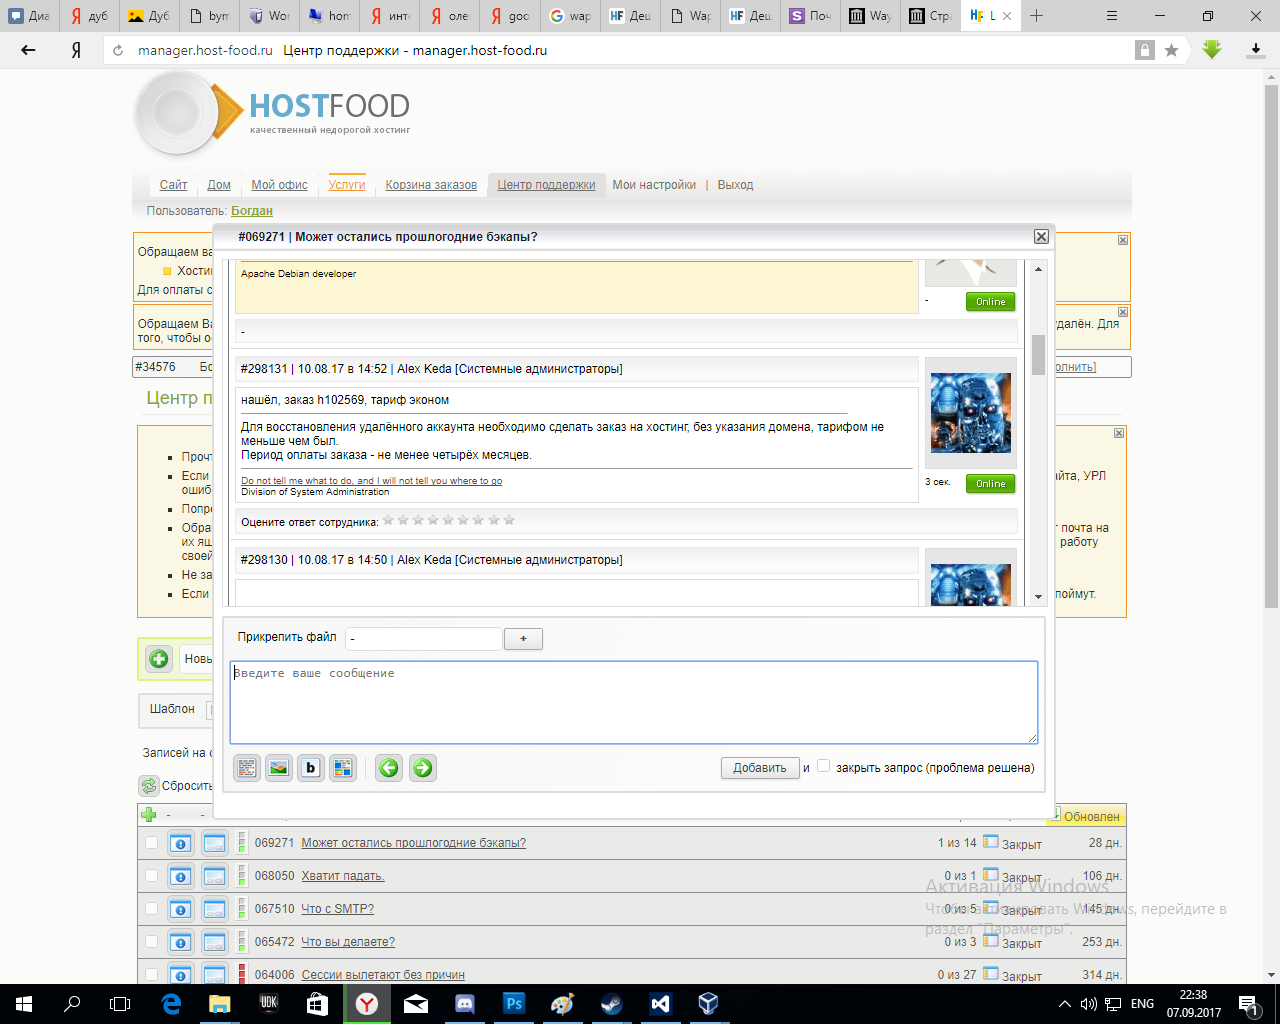Select checkbox for ticket 069271
Viewport: 1280px width, 1024px height.
coord(151,843)
